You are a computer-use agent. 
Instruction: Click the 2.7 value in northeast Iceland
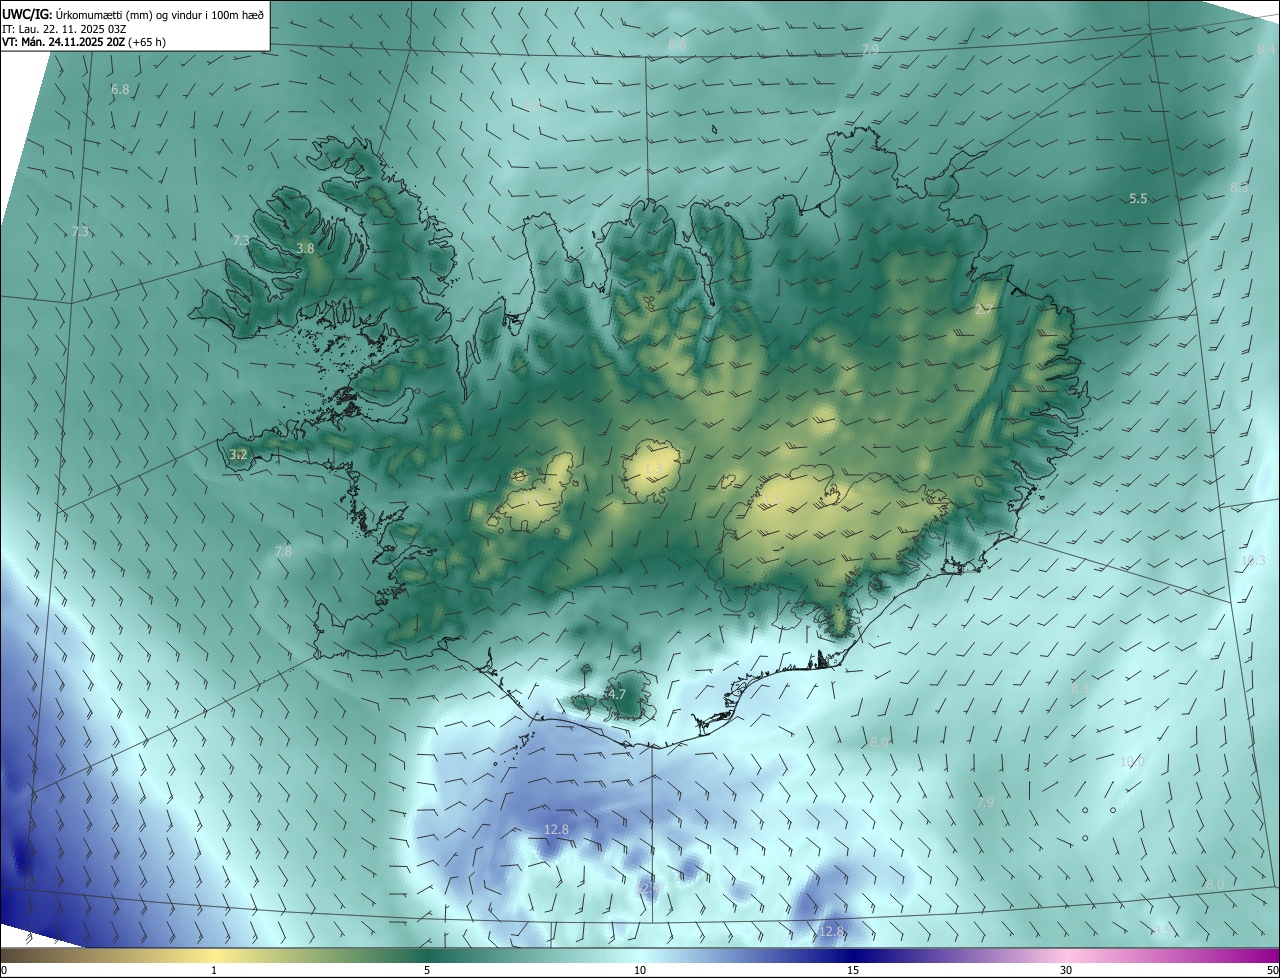983,310
